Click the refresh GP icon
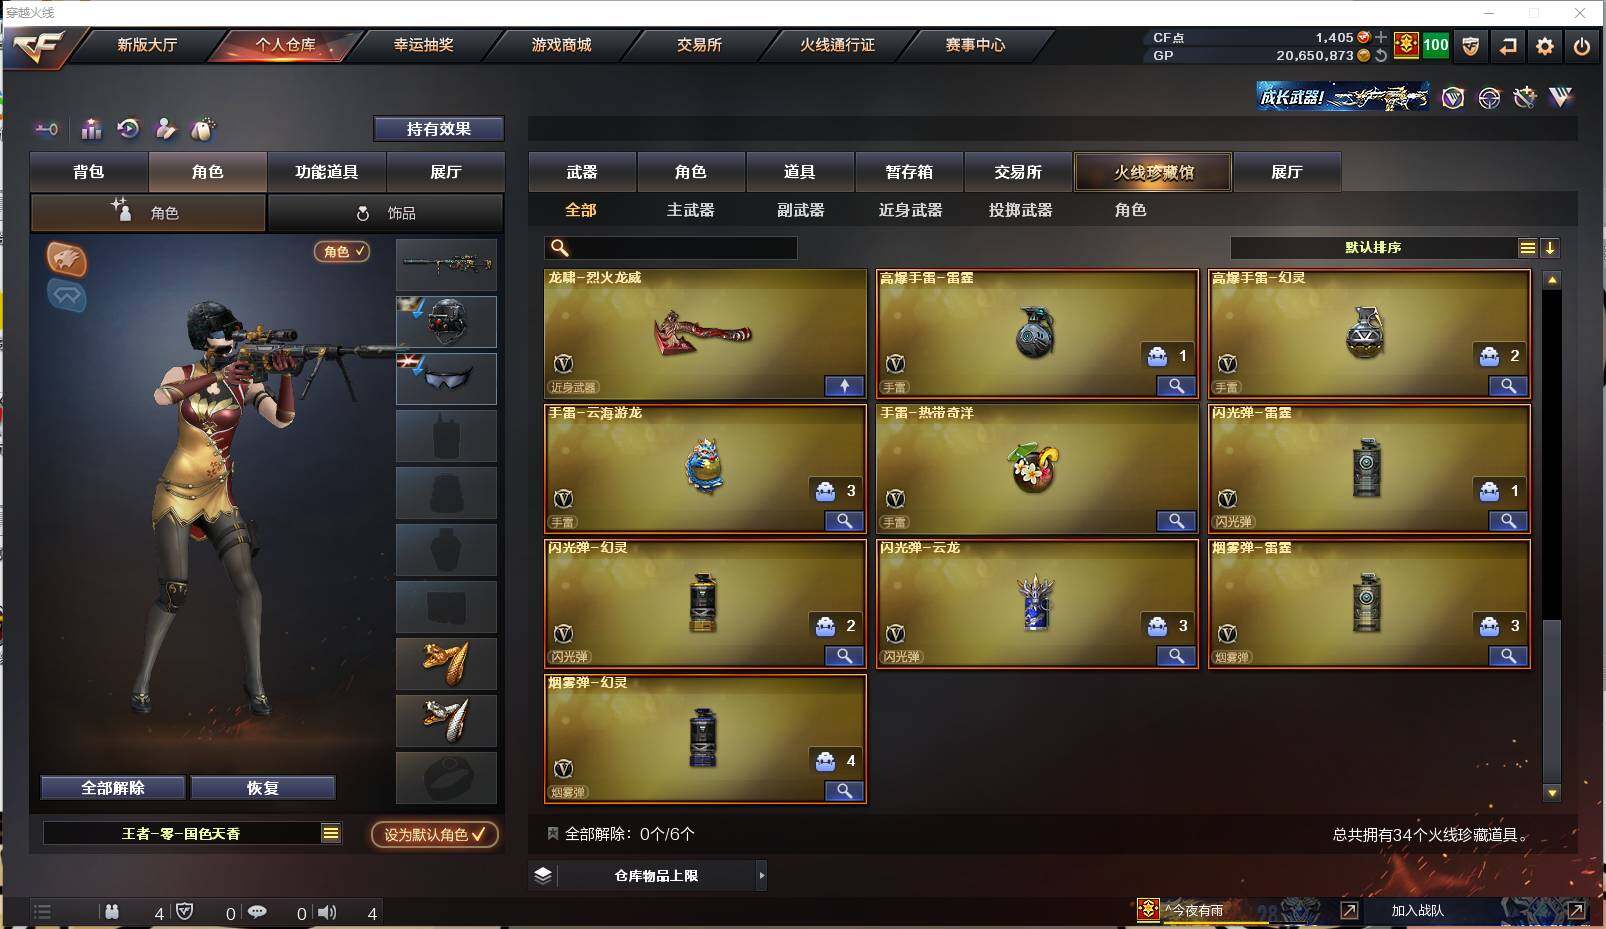This screenshot has width=1606, height=929. pos(1381,56)
